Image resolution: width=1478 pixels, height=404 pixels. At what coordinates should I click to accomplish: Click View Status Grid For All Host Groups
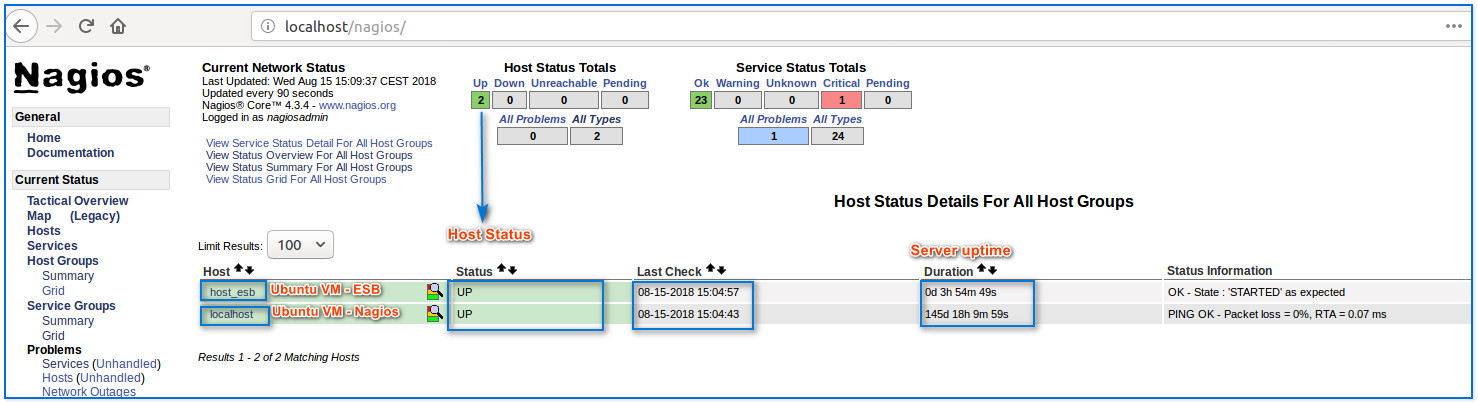[296, 179]
